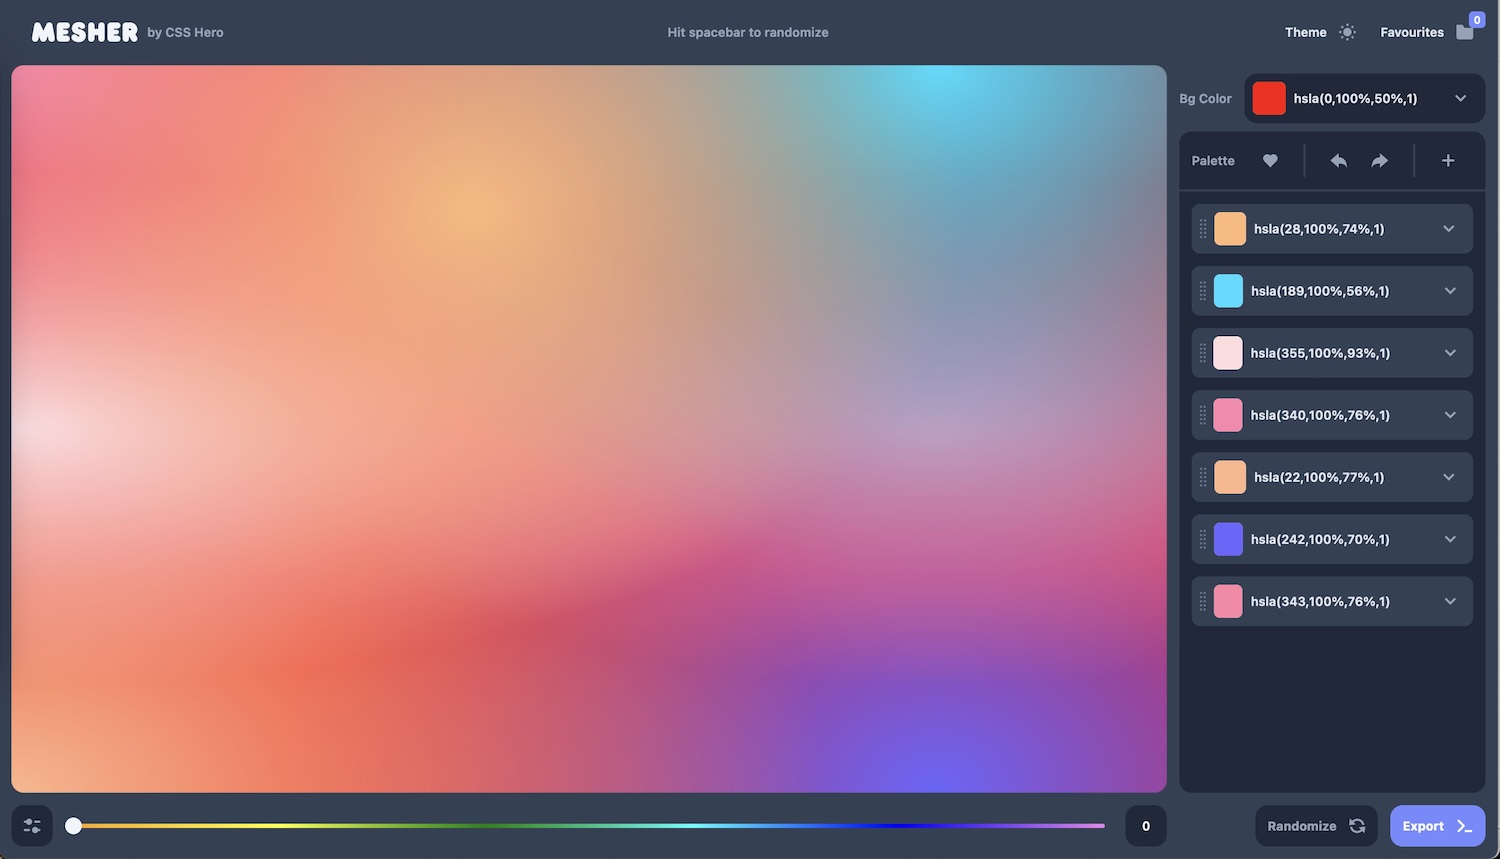The width and height of the screenshot is (1500, 859).
Task: Click the hsla(355,100%,93%,1) pale swatch
Action: click(1228, 353)
